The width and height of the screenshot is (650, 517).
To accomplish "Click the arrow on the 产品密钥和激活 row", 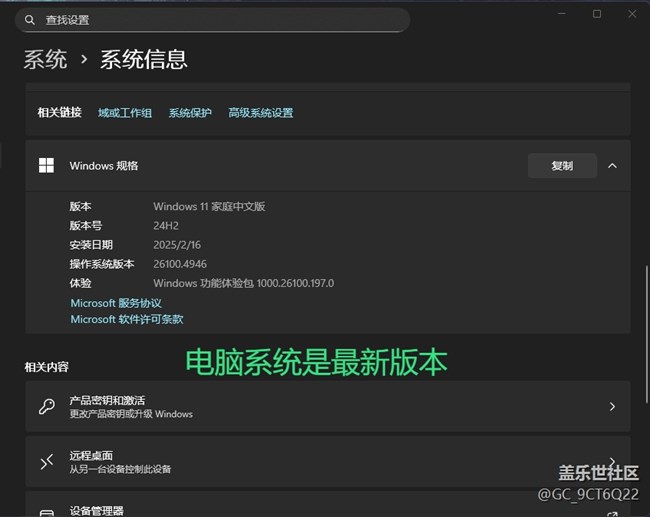I will (x=612, y=407).
